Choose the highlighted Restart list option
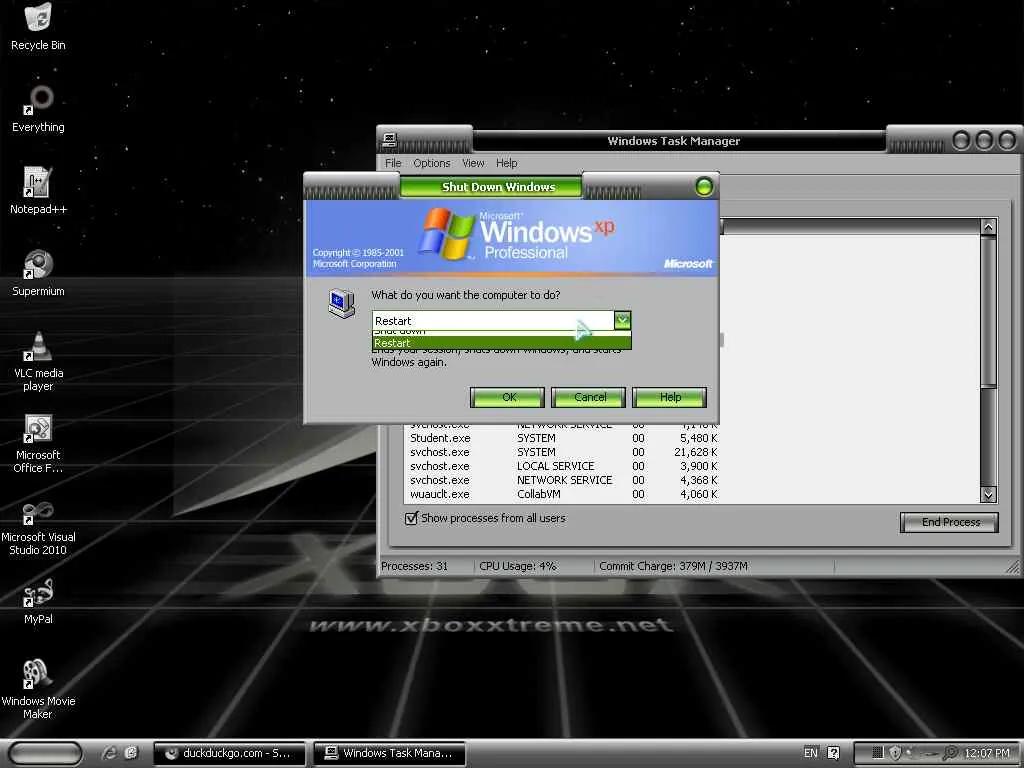This screenshot has width=1024, height=768. (502, 343)
